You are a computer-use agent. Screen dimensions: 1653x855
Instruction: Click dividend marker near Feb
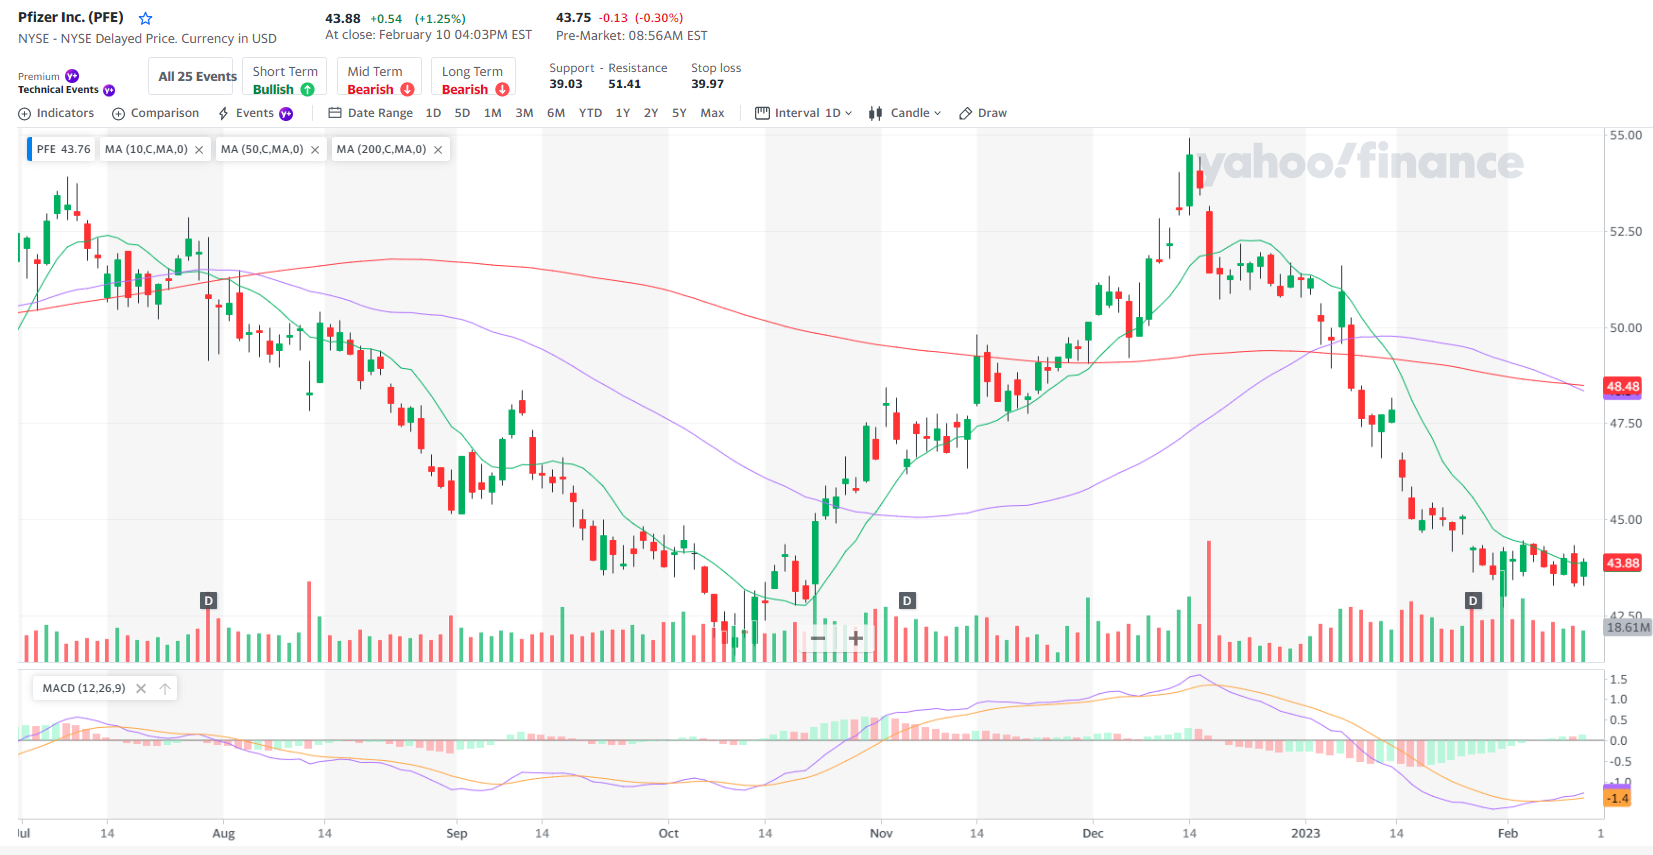(x=1473, y=600)
